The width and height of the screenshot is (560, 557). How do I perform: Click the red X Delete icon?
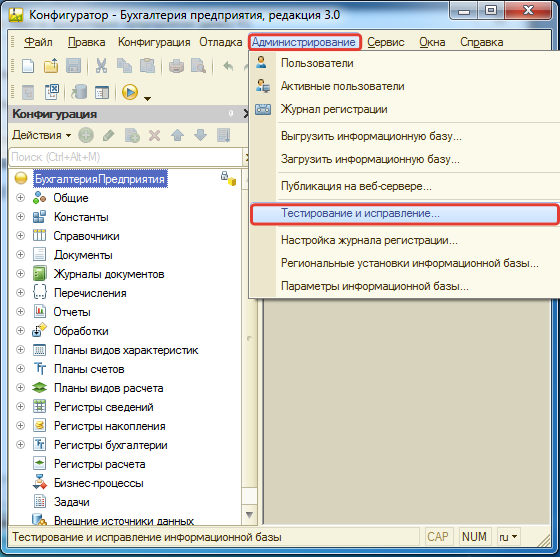point(154,135)
